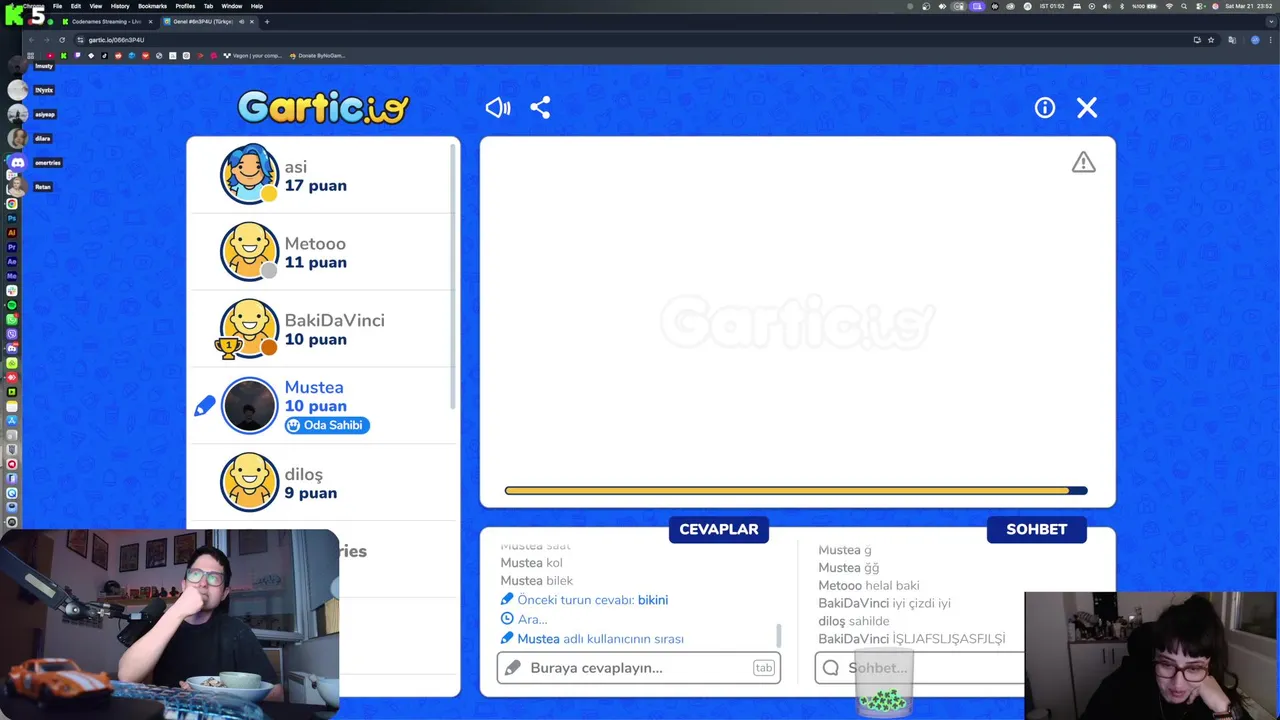Click the Wi-Fi menu bar icon
This screenshot has width=1280, height=720.
tap(1169, 6)
